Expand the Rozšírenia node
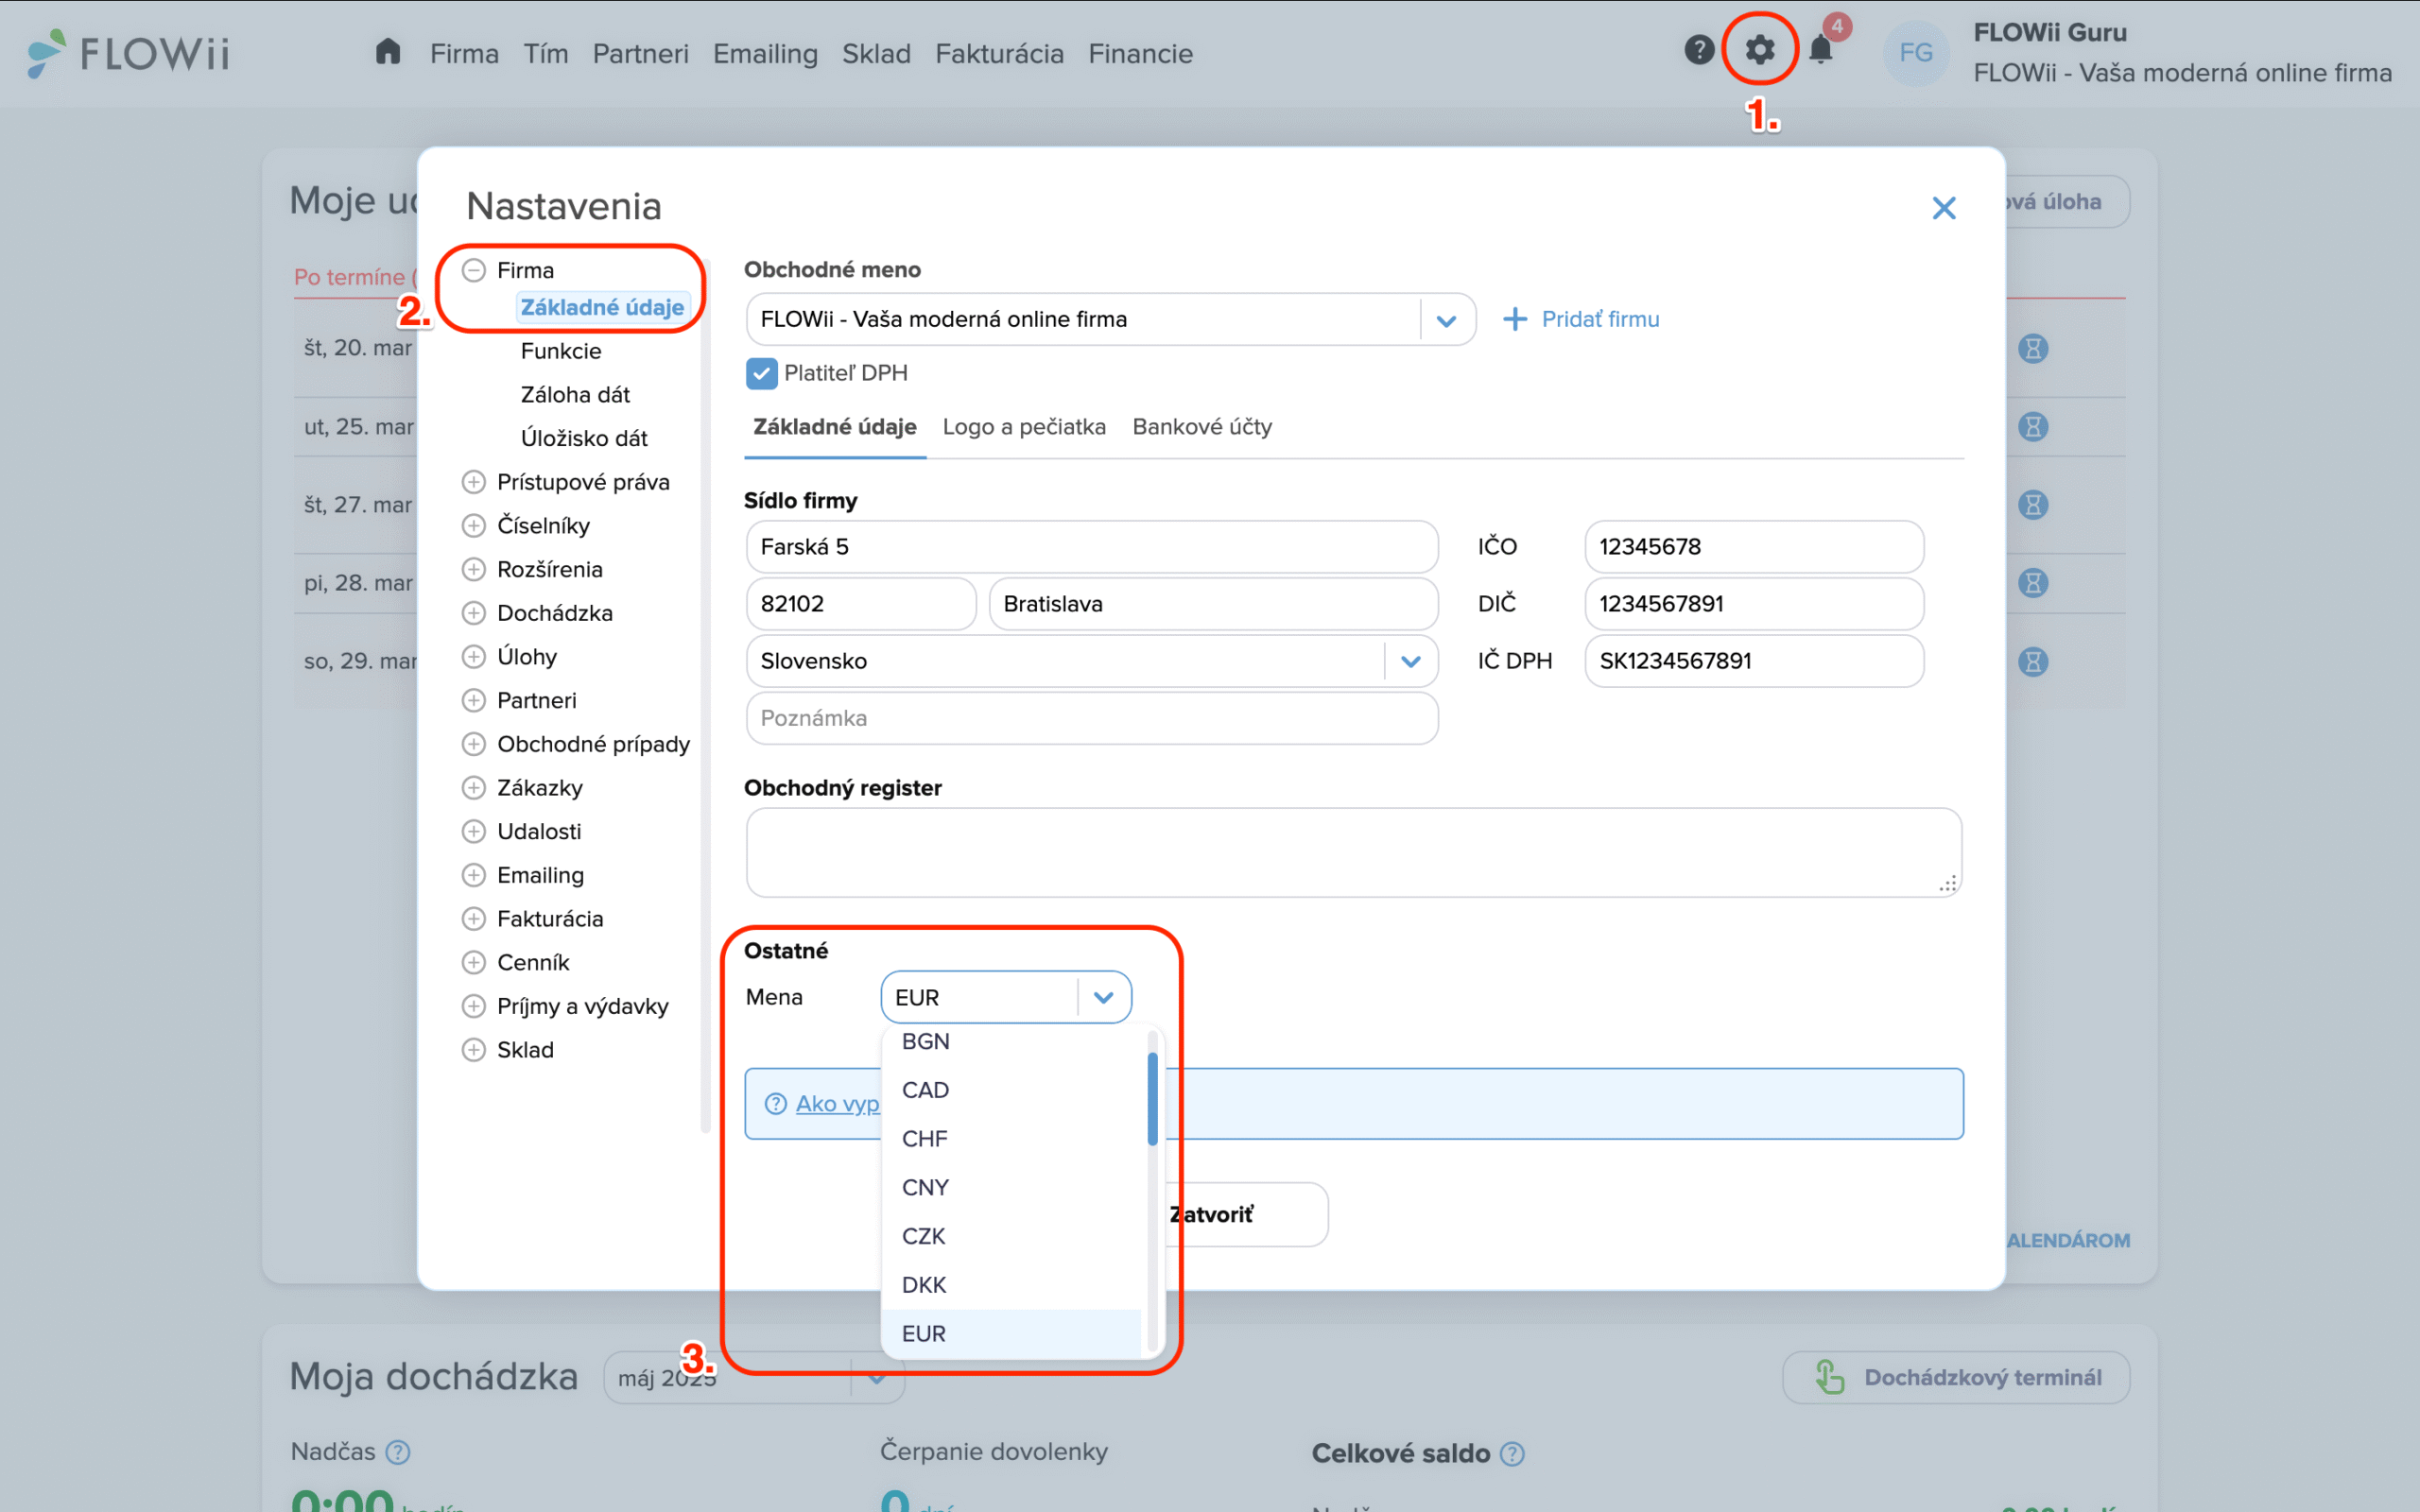Image resolution: width=2420 pixels, height=1512 pixels. (x=474, y=569)
